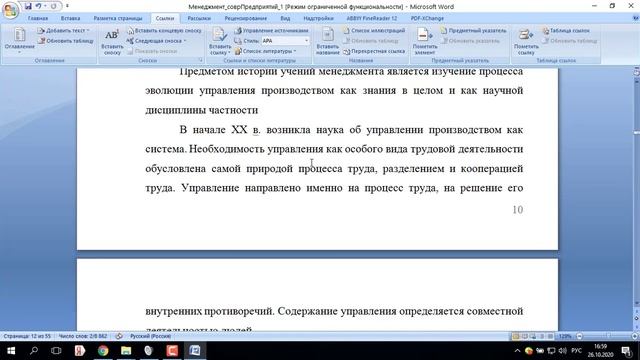This screenshot has height=360, width=640.
Task: Click the zoom out minus button
Action: point(579,336)
